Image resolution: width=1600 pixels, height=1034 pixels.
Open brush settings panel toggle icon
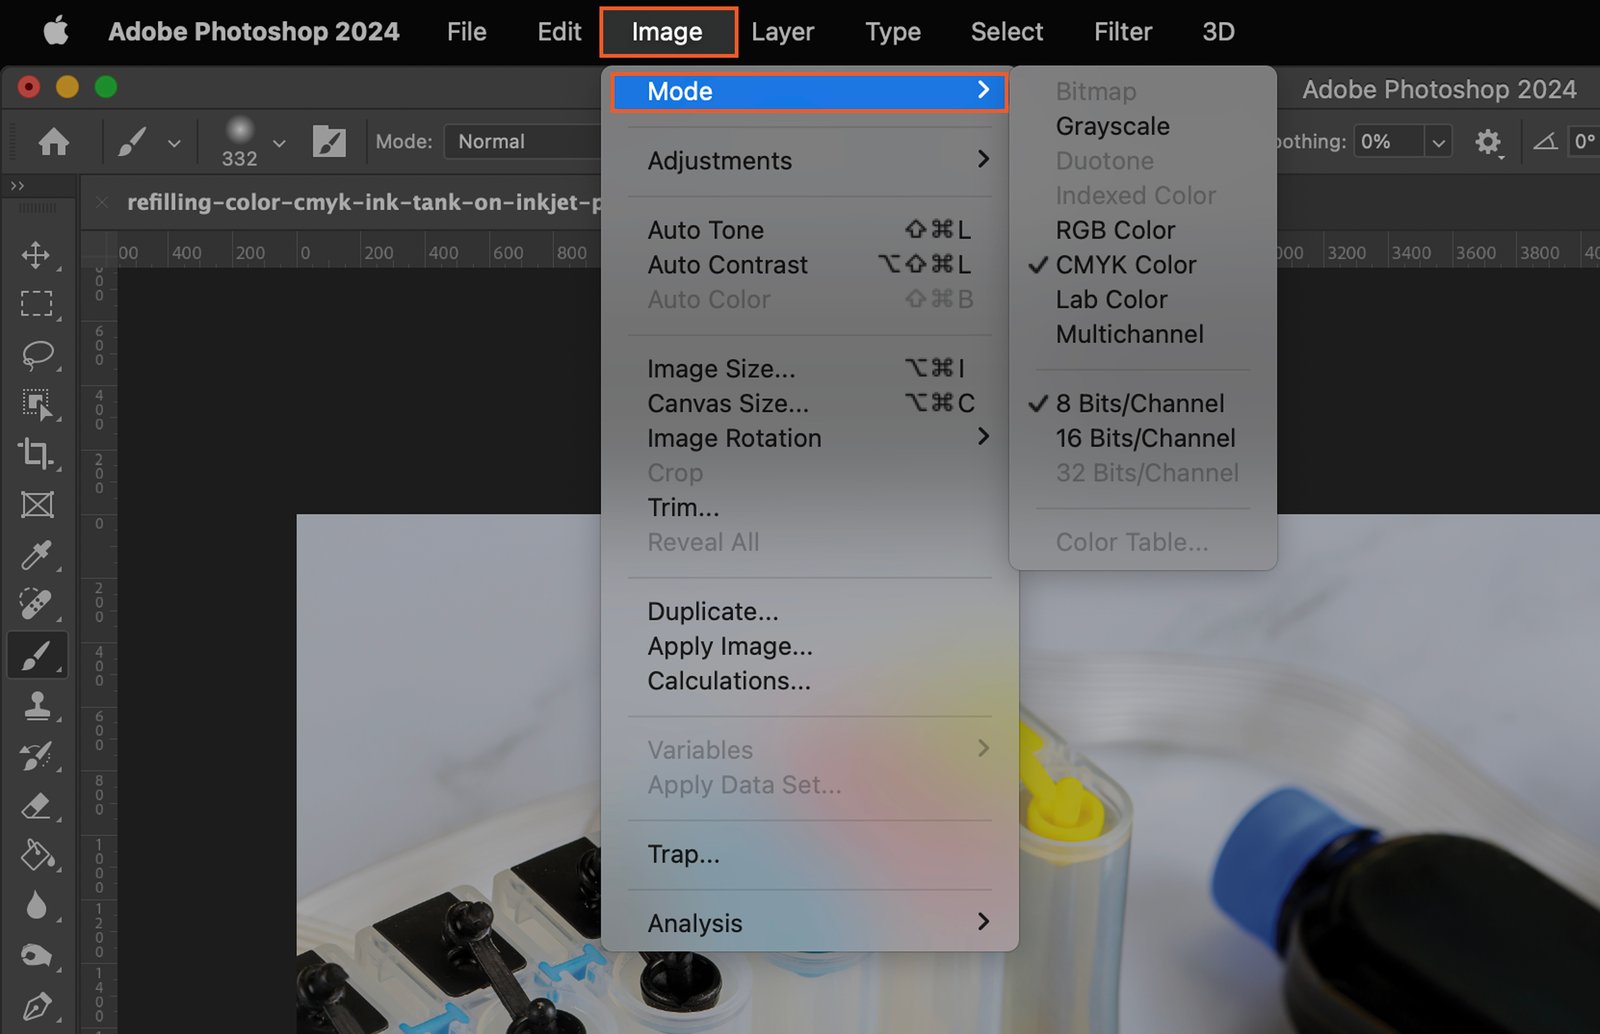pyautogui.click(x=329, y=142)
